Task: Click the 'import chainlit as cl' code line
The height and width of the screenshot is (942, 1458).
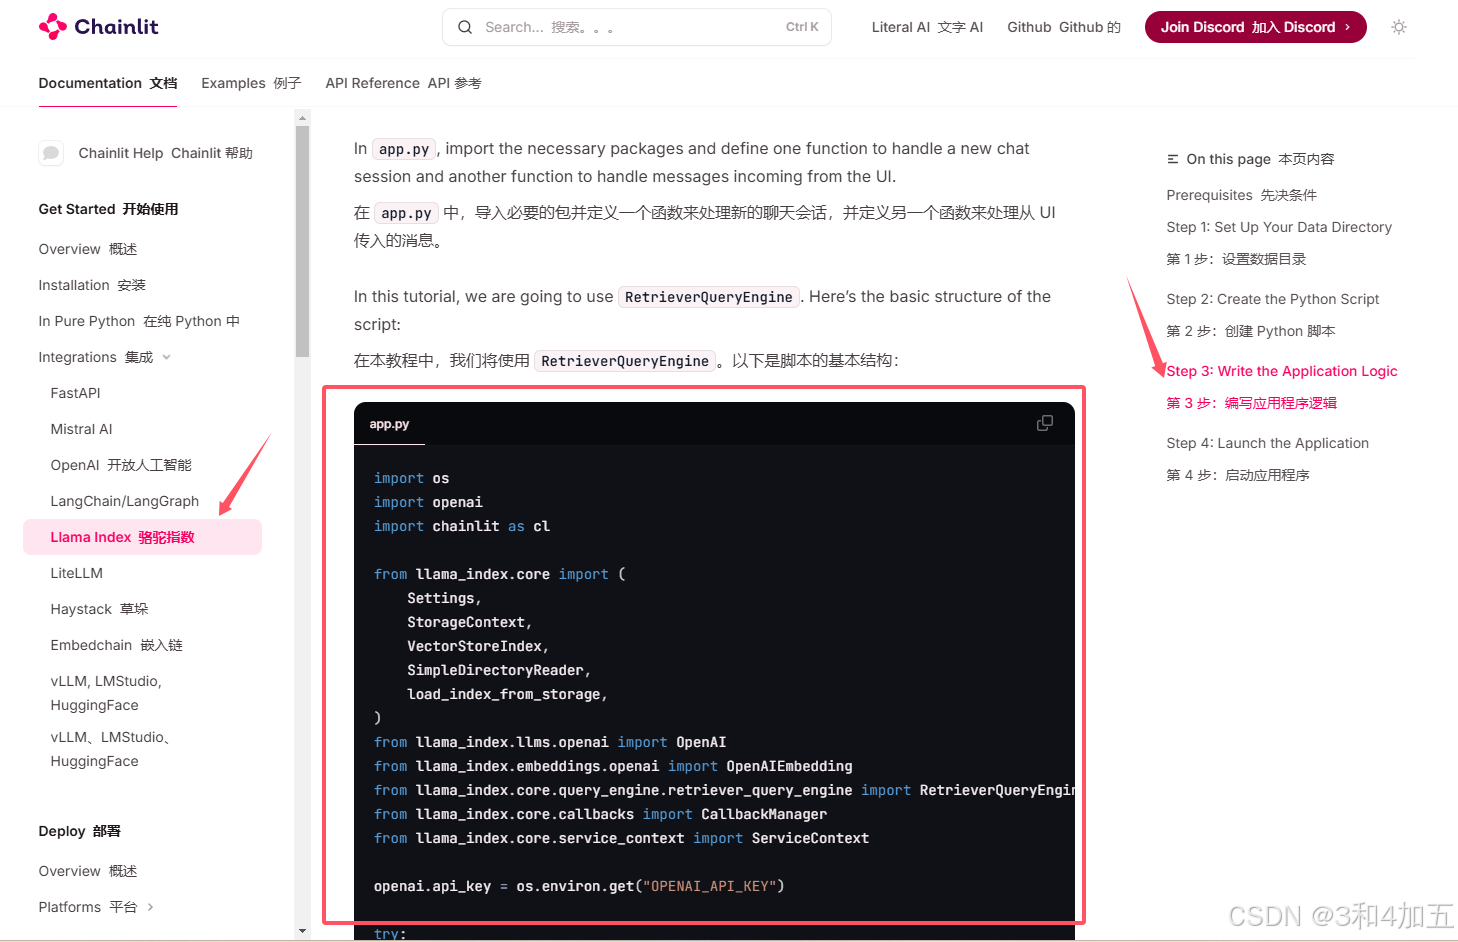Action: tap(462, 526)
